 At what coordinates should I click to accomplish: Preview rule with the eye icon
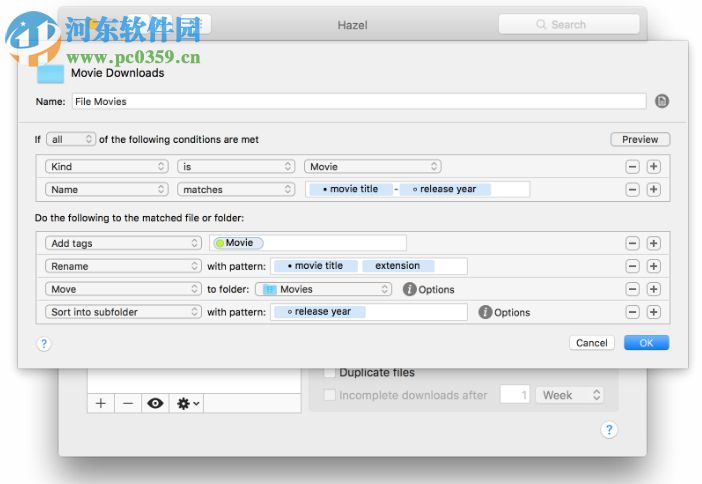[x=155, y=403]
